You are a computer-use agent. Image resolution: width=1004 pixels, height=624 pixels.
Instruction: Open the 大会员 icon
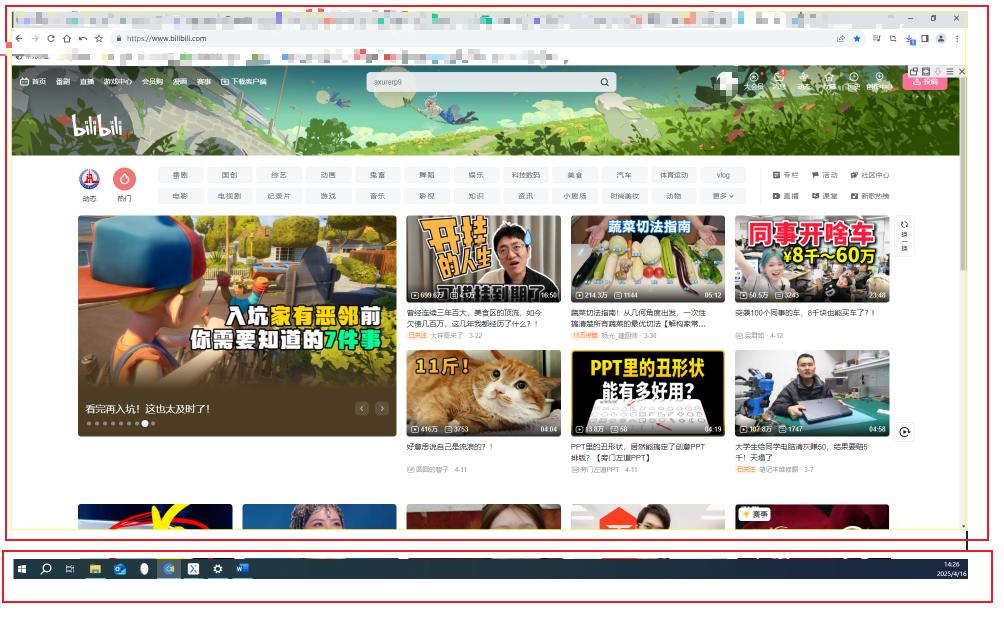[x=754, y=81]
